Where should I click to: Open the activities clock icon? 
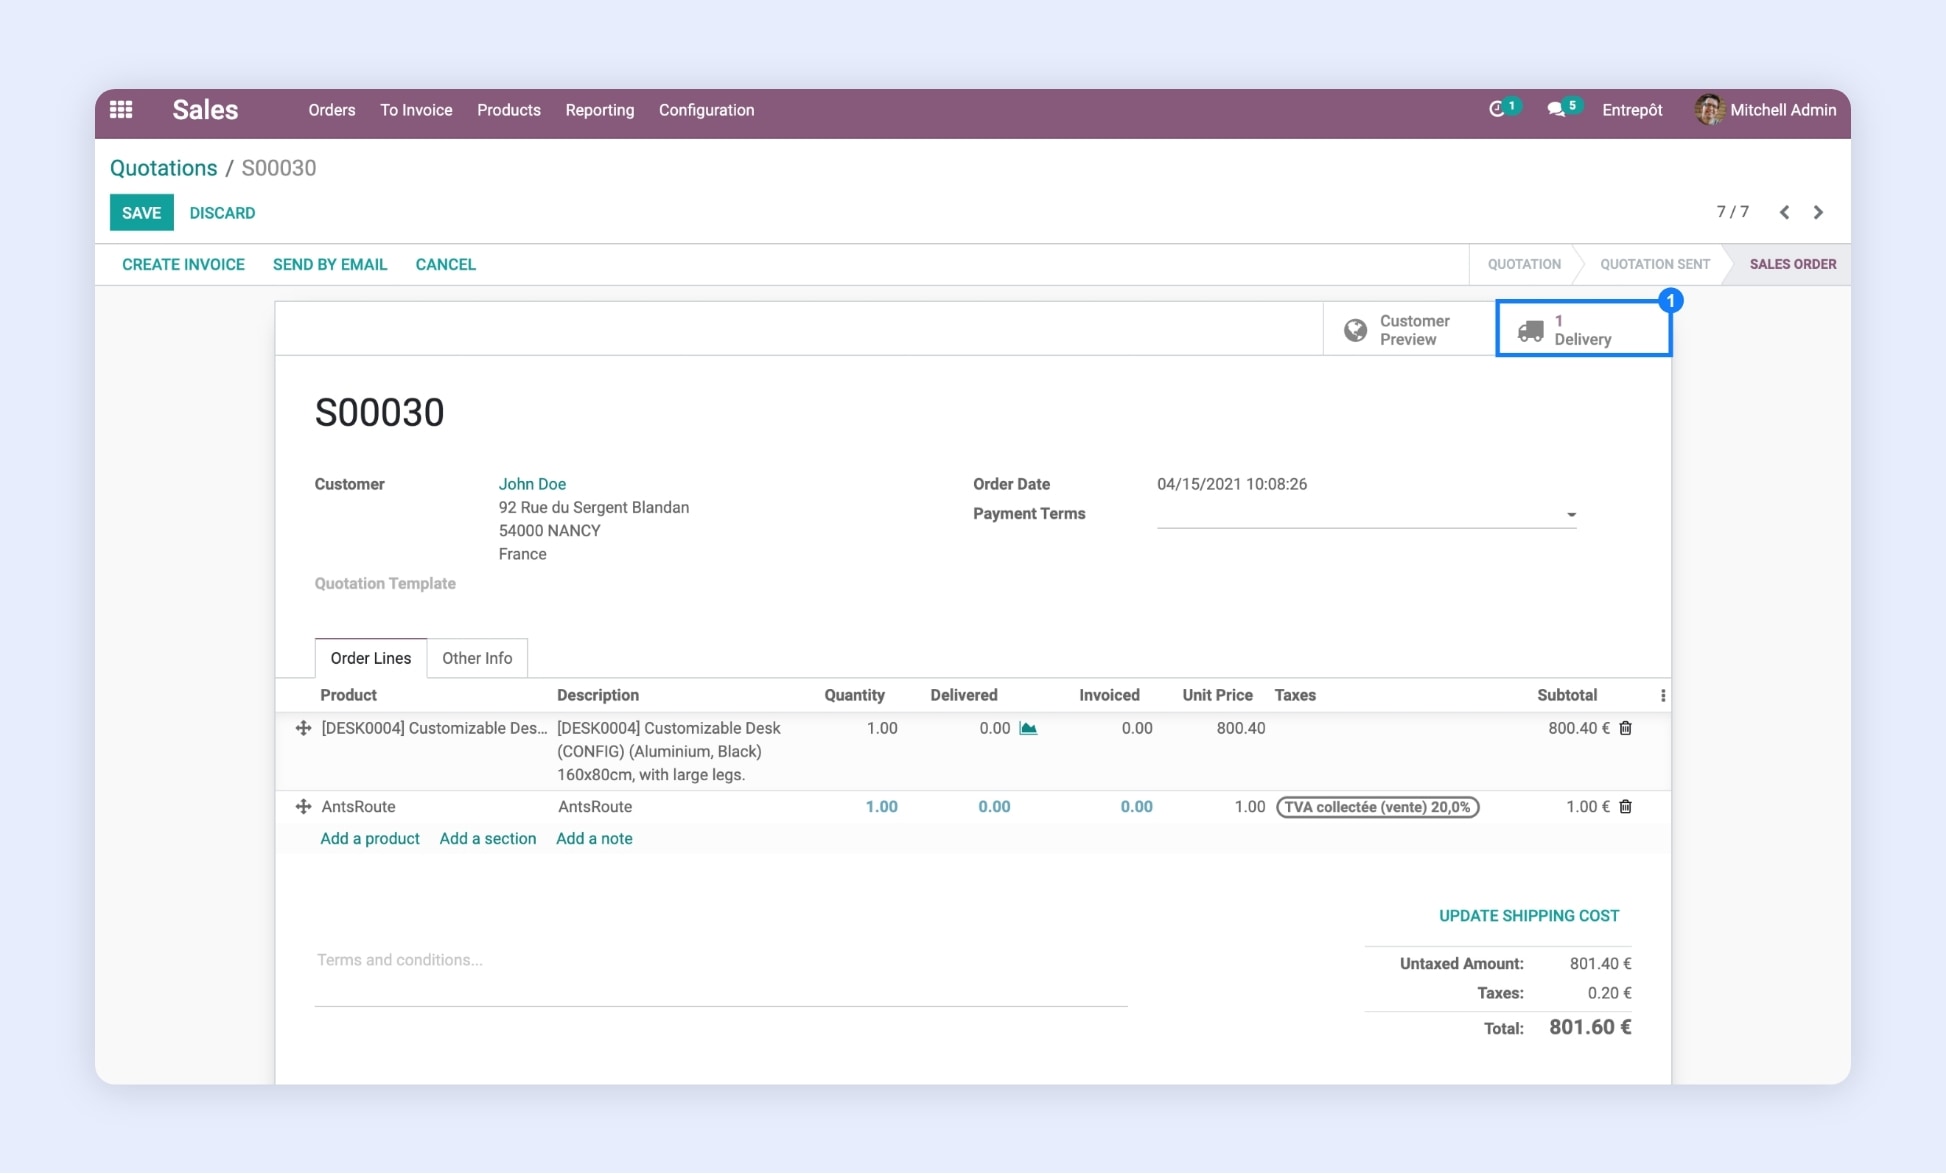point(1496,110)
